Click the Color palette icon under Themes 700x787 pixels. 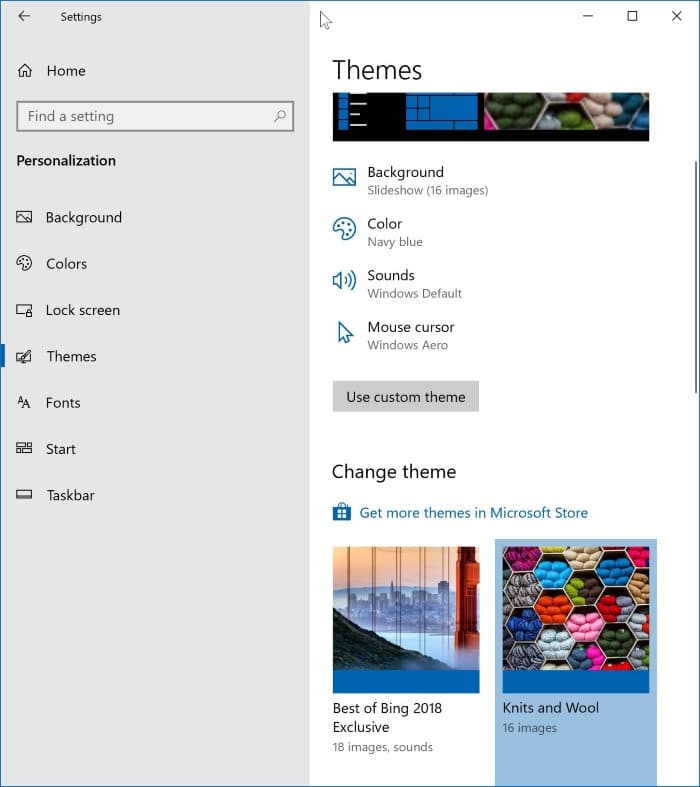pos(344,229)
